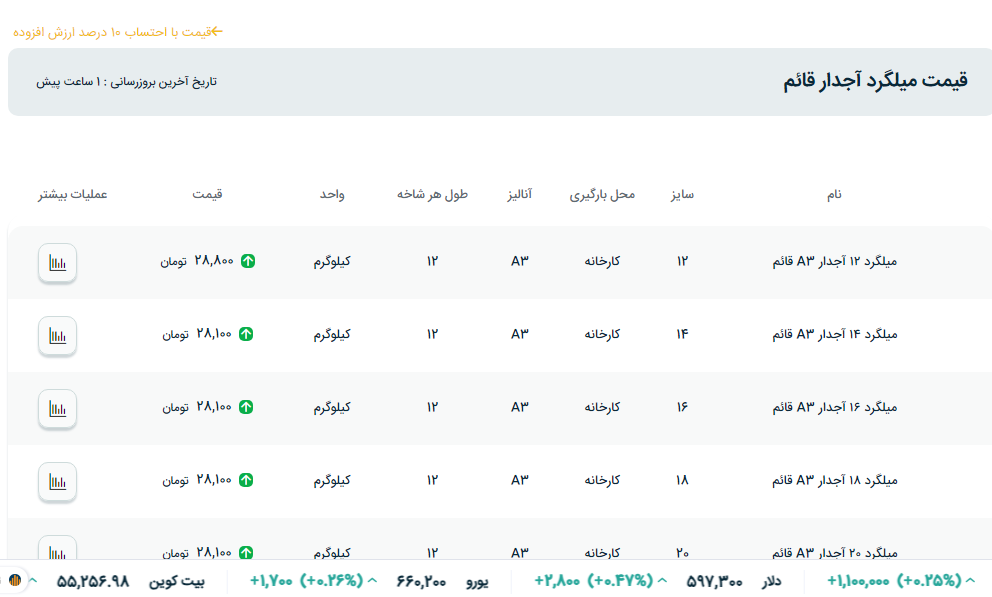
Task: Click the Bitcoin coin icon in ticker
Action: point(16,580)
